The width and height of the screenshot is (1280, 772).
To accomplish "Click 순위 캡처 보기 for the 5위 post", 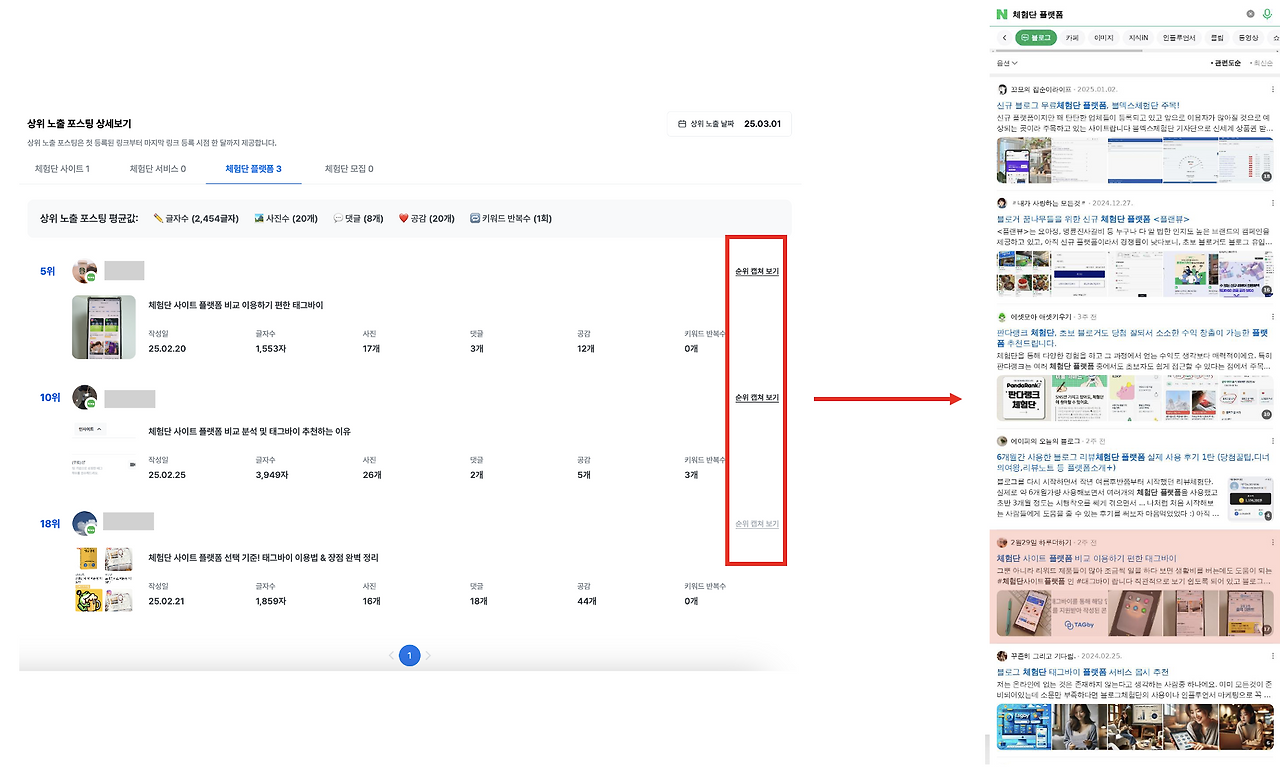I will 757,271.
